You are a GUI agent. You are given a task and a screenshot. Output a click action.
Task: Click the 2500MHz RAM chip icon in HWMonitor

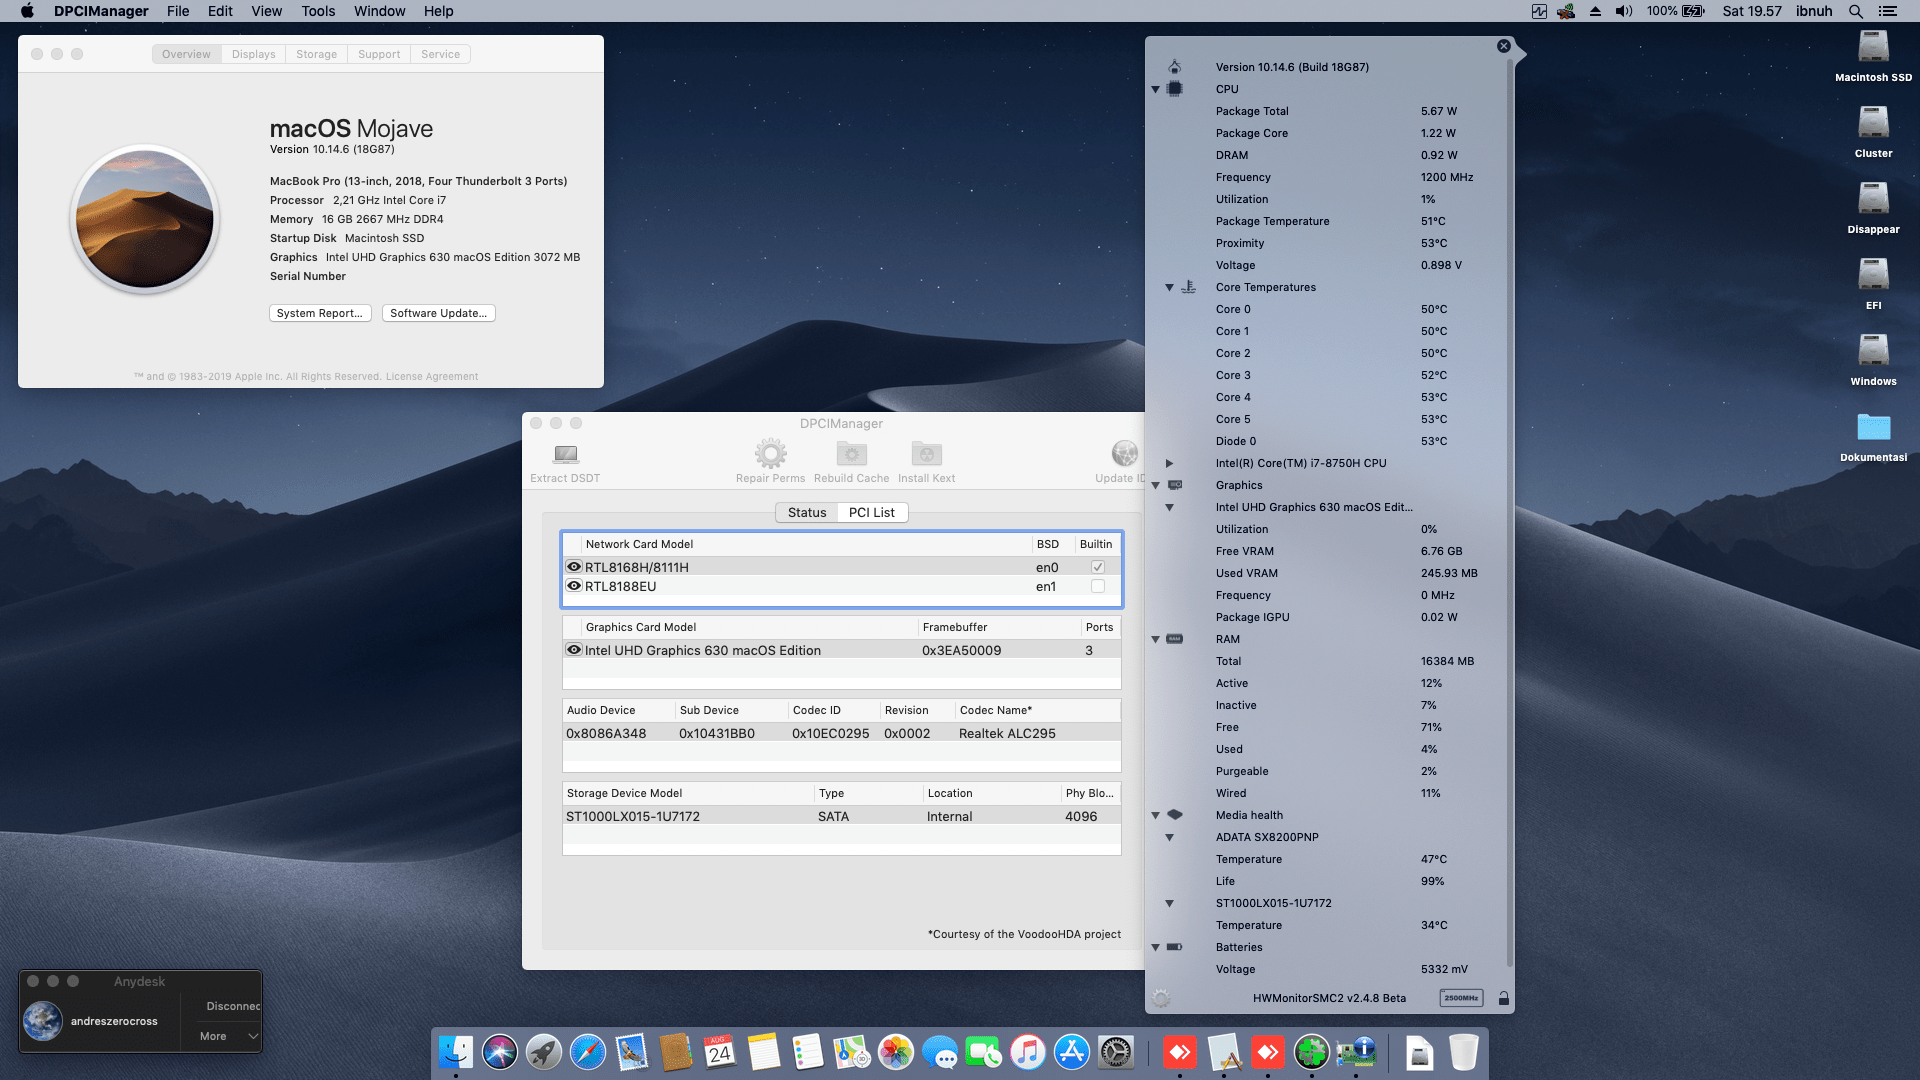click(x=1461, y=998)
